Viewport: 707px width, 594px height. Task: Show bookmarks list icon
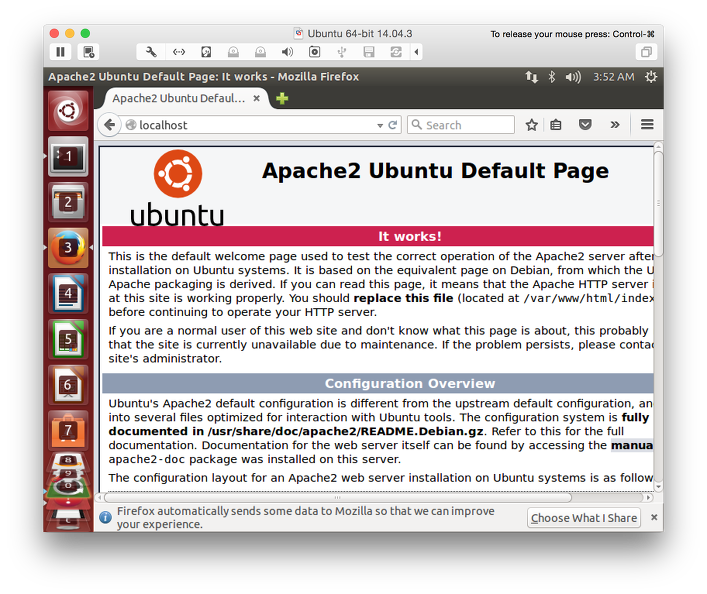tap(556, 125)
